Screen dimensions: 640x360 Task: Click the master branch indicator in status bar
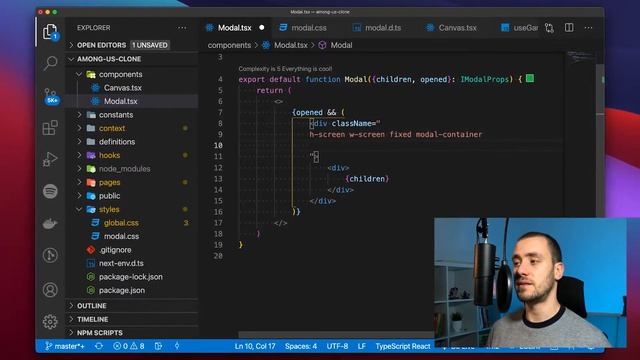click(65, 346)
